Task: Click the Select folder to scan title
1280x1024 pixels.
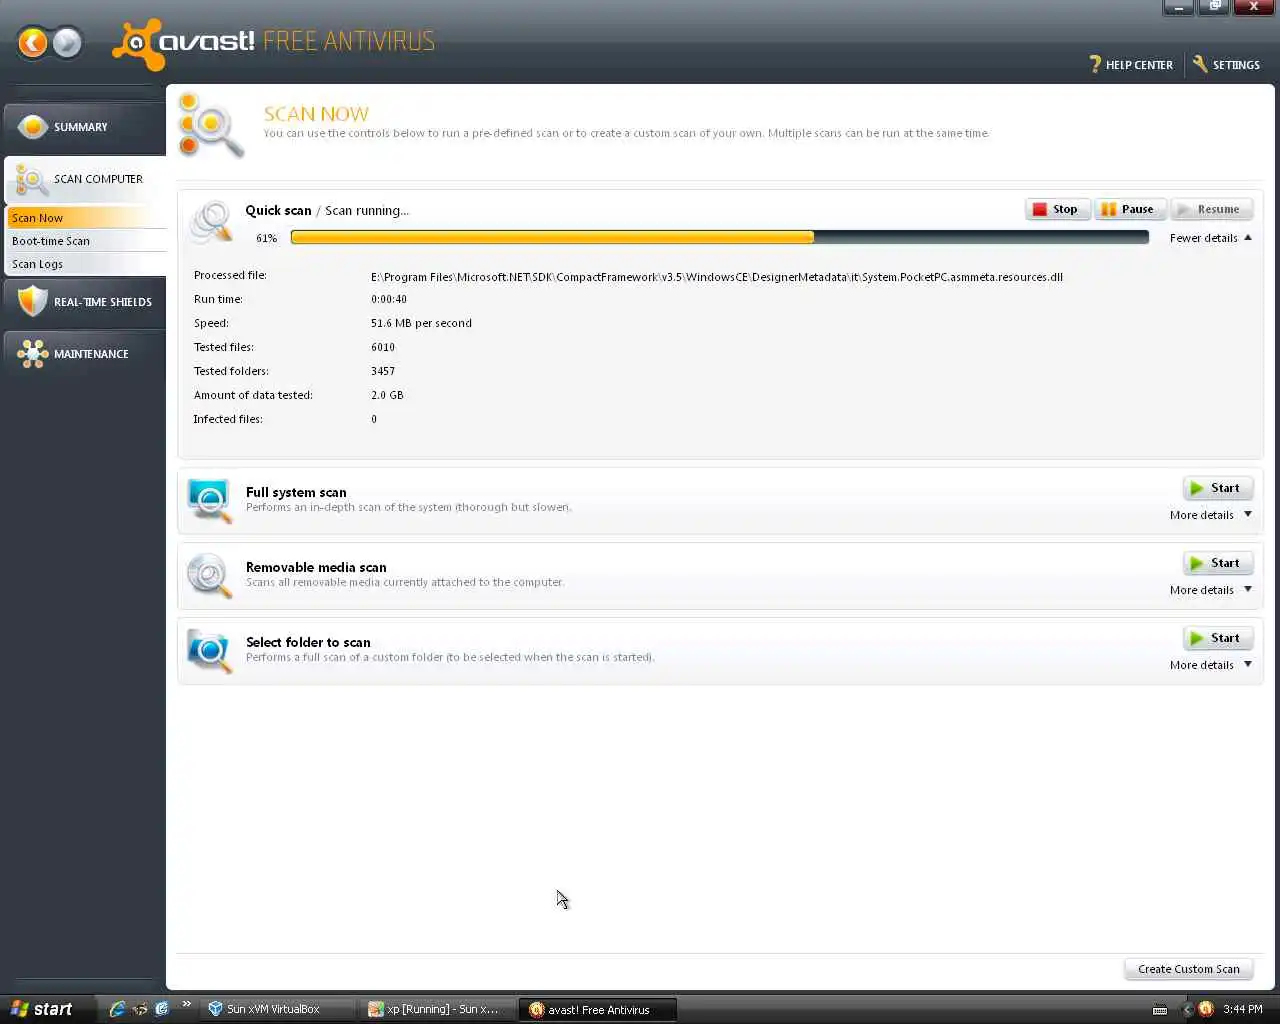Action: tap(308, 642)
